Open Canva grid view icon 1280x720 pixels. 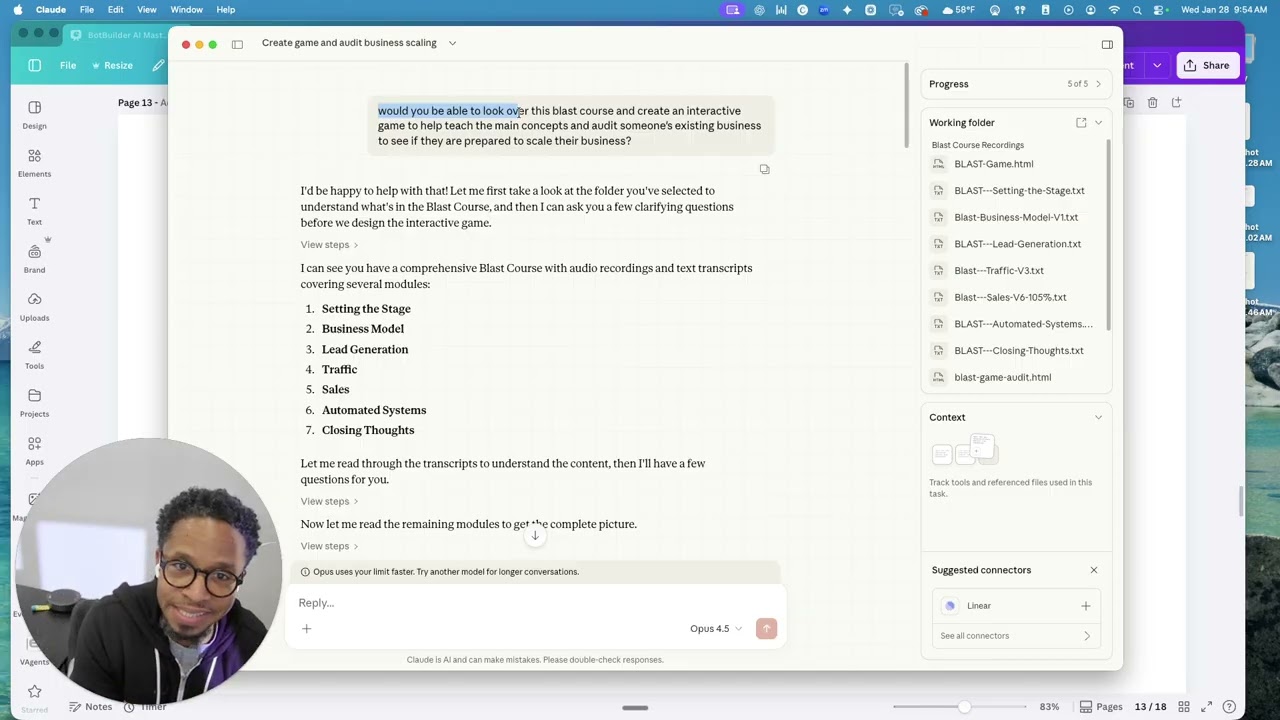pyautogui.click(x=1184, y=707)
